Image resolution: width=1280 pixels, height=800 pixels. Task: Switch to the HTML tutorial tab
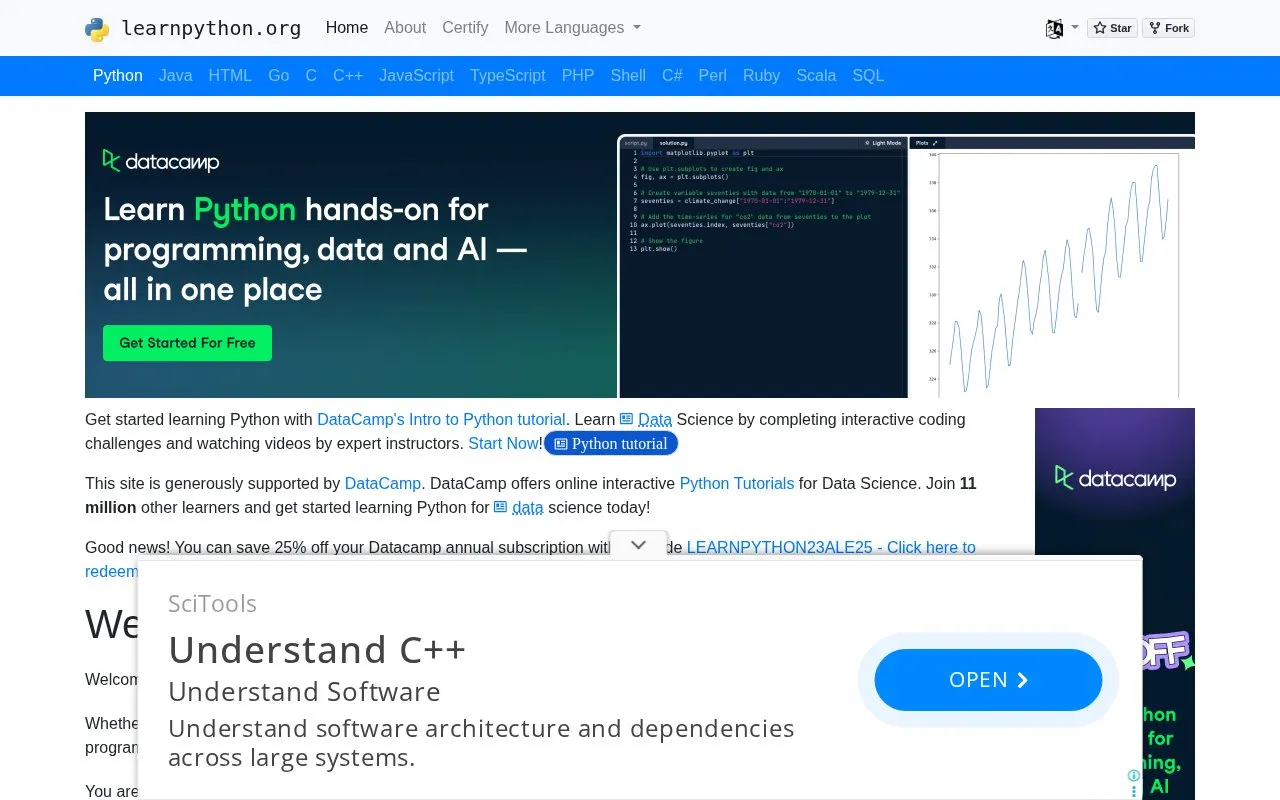click(x=230, y=76)
